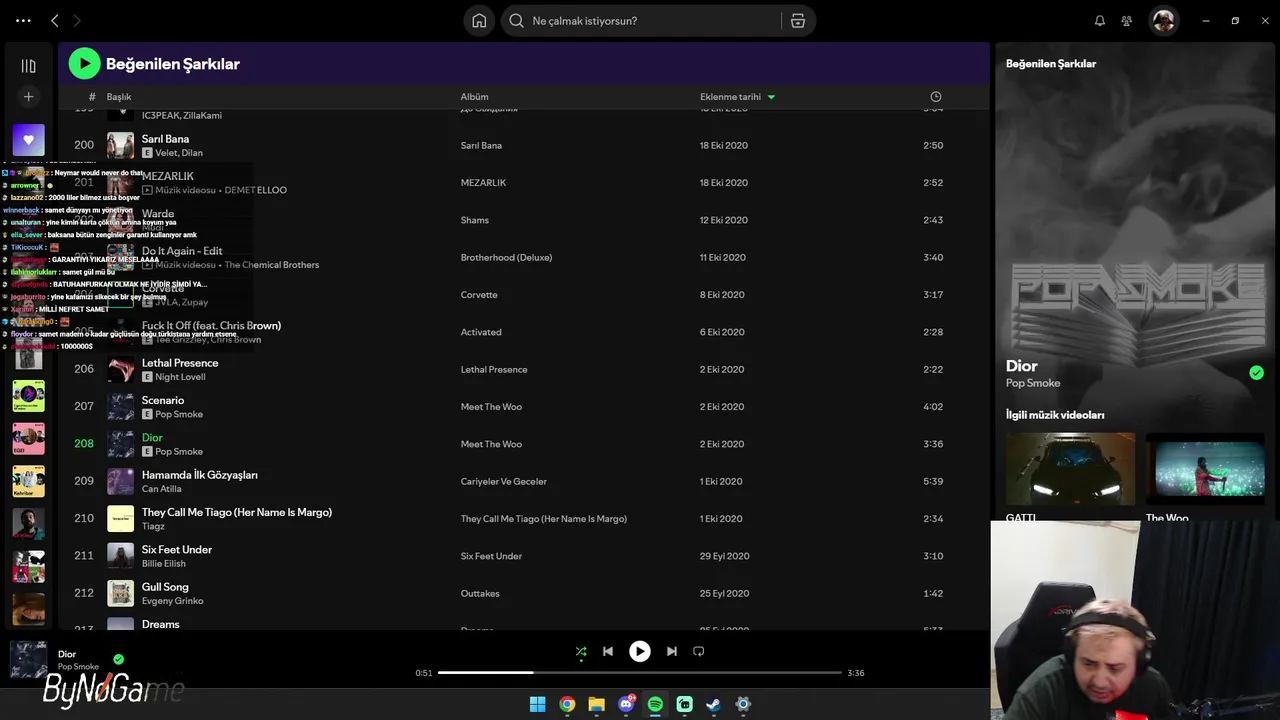
Task: Select the Lethal Presence song title
Action: pyautogui.click(x=180, y=363)
